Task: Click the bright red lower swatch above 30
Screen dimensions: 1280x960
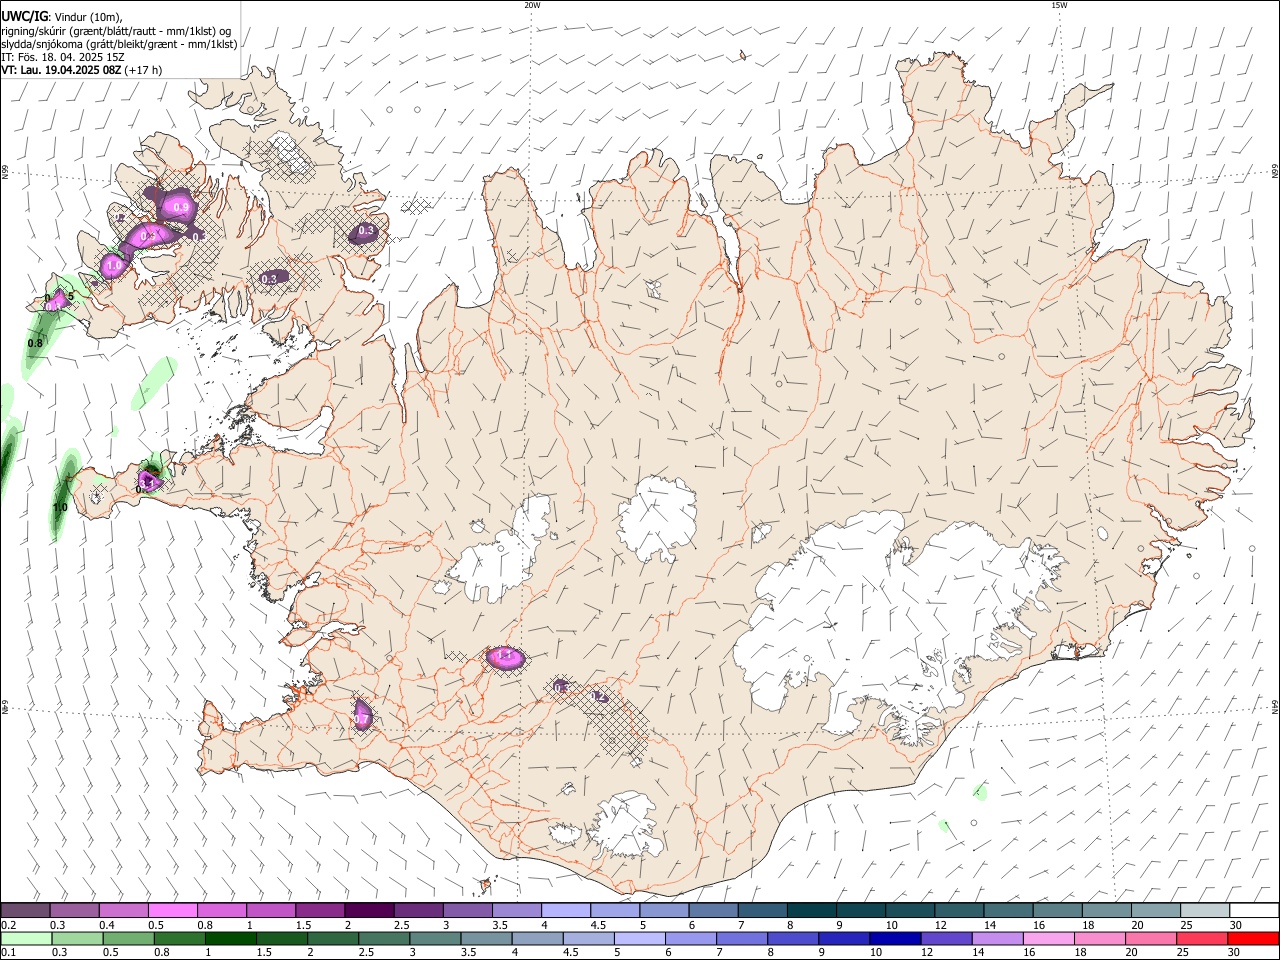Action: click(1253, 939)
